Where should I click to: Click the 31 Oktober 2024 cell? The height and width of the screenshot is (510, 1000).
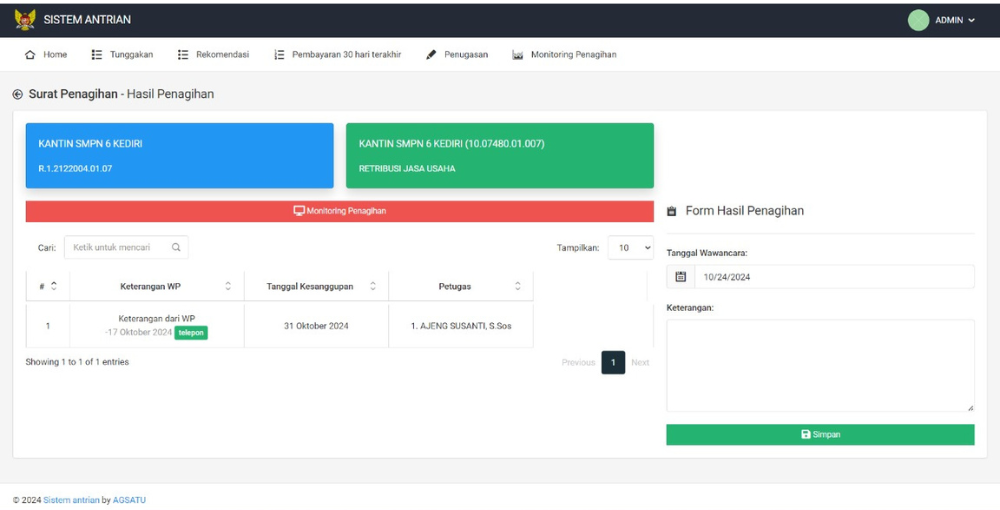pos(316,326)
